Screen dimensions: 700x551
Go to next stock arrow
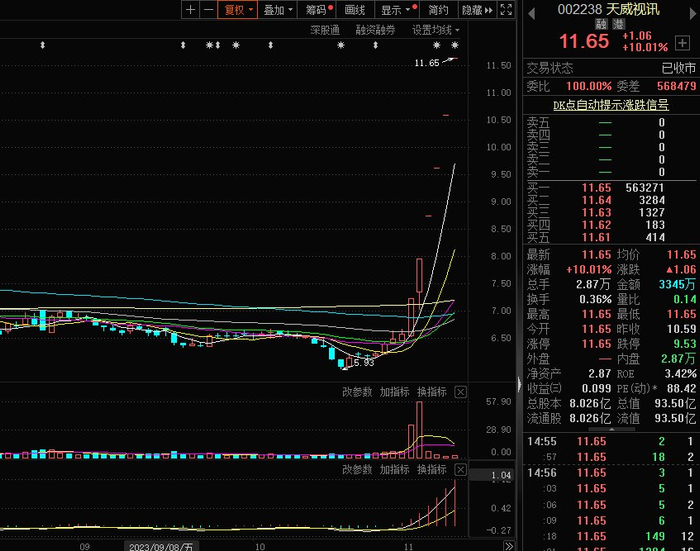tap(693, 14)
